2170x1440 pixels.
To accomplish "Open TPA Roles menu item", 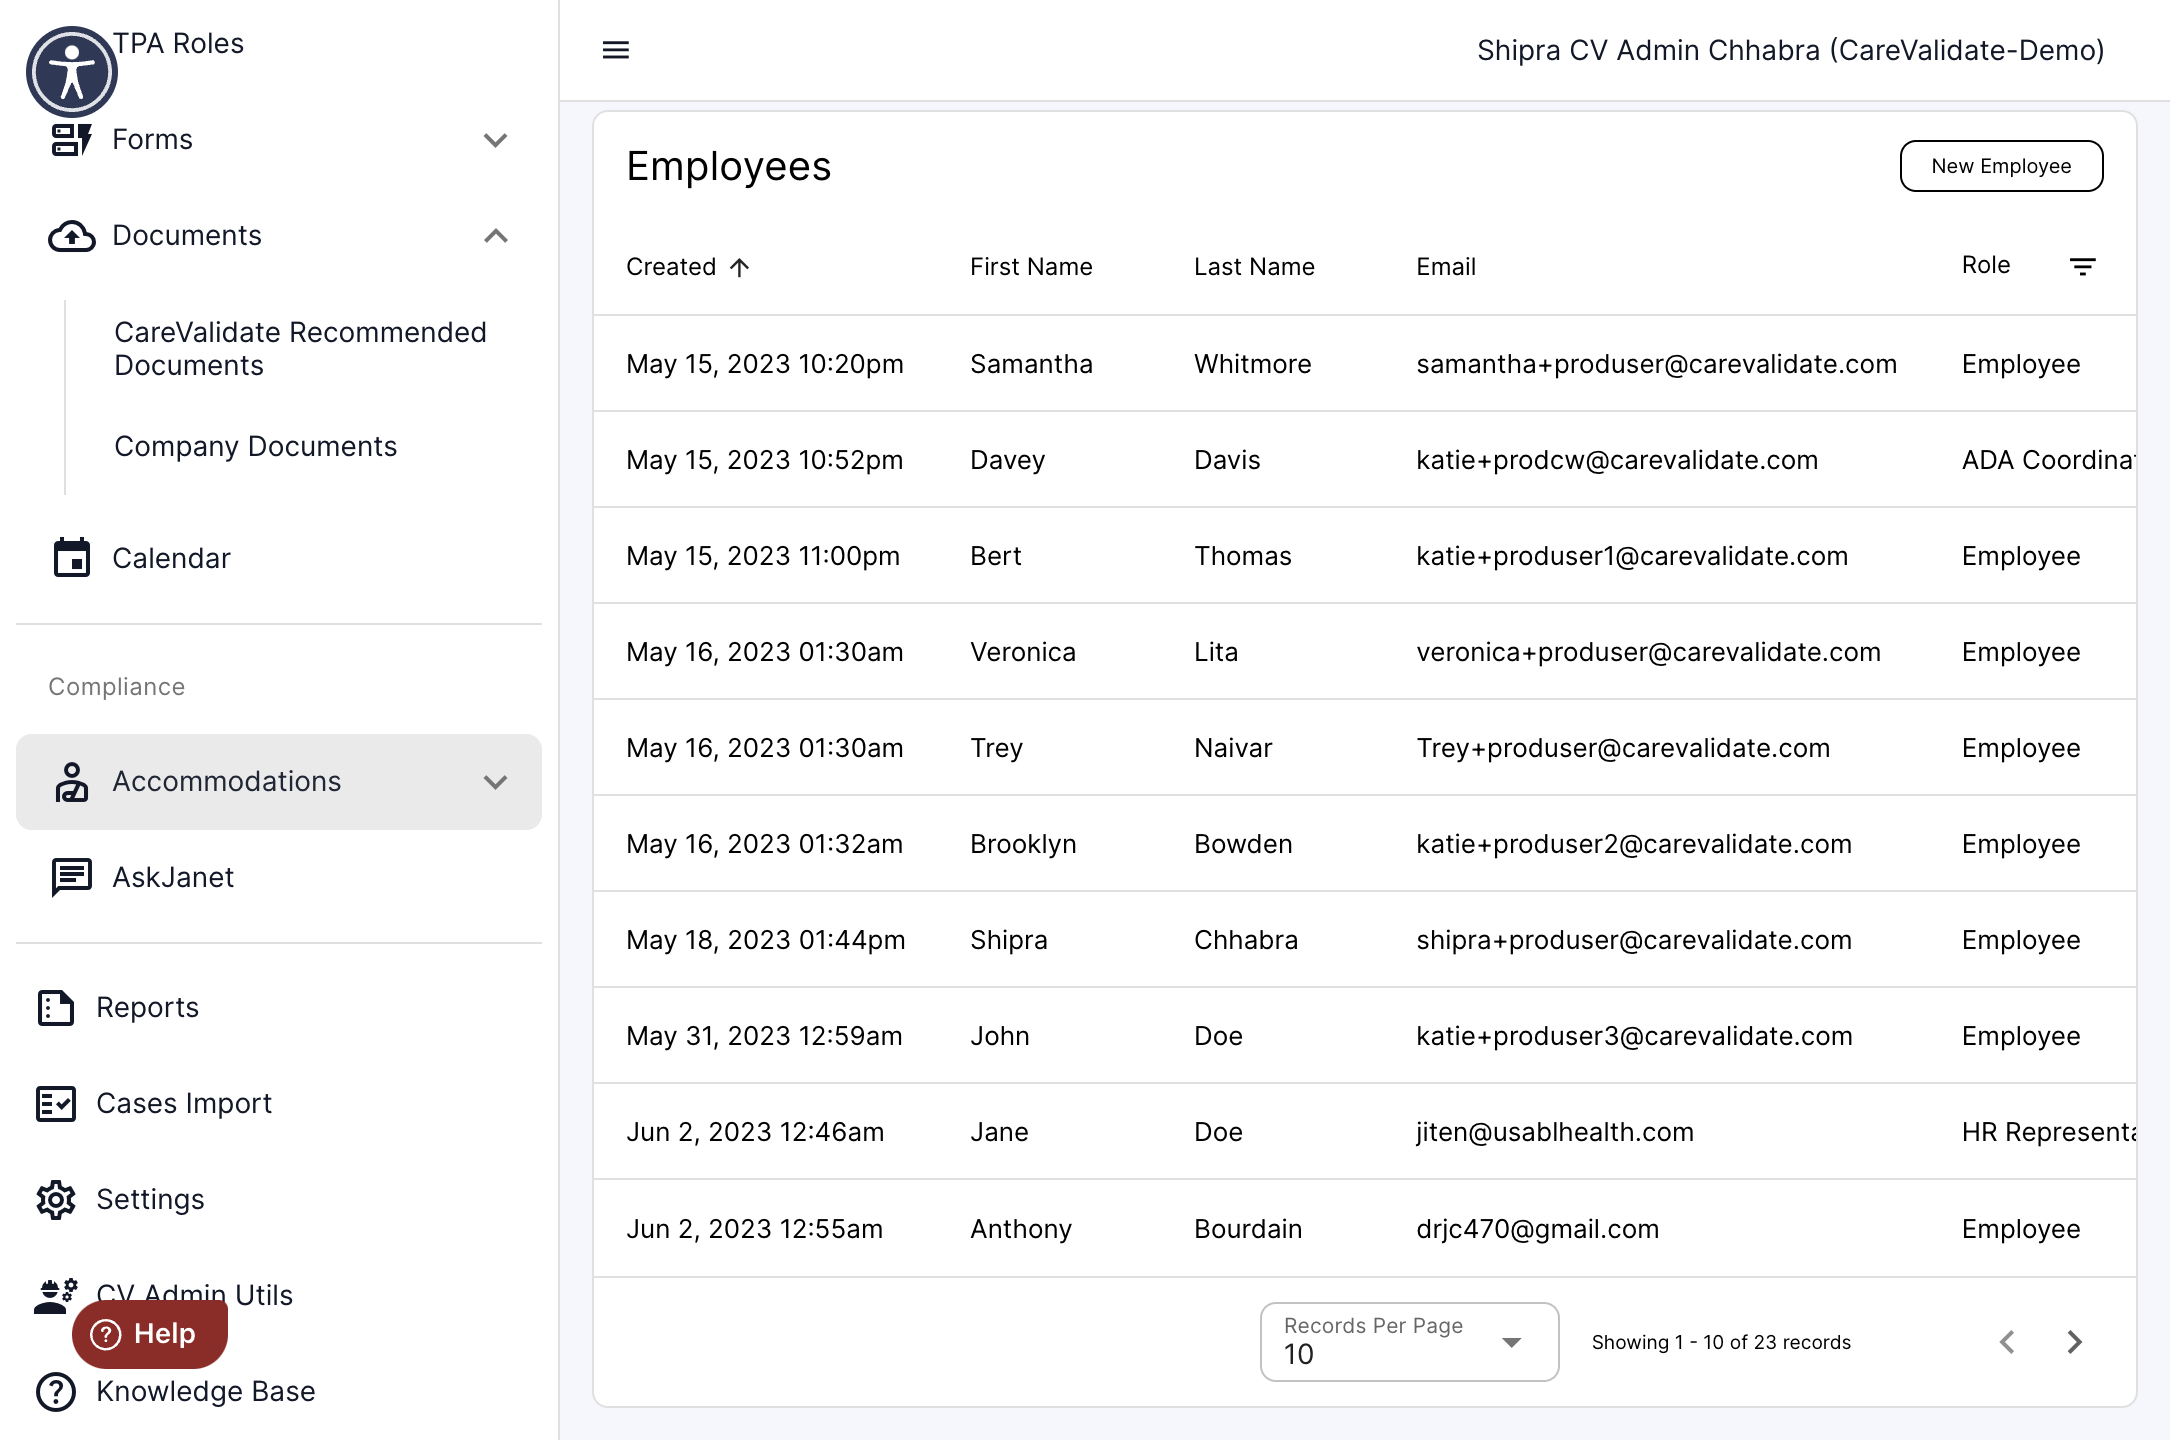I will click(178, 44).
